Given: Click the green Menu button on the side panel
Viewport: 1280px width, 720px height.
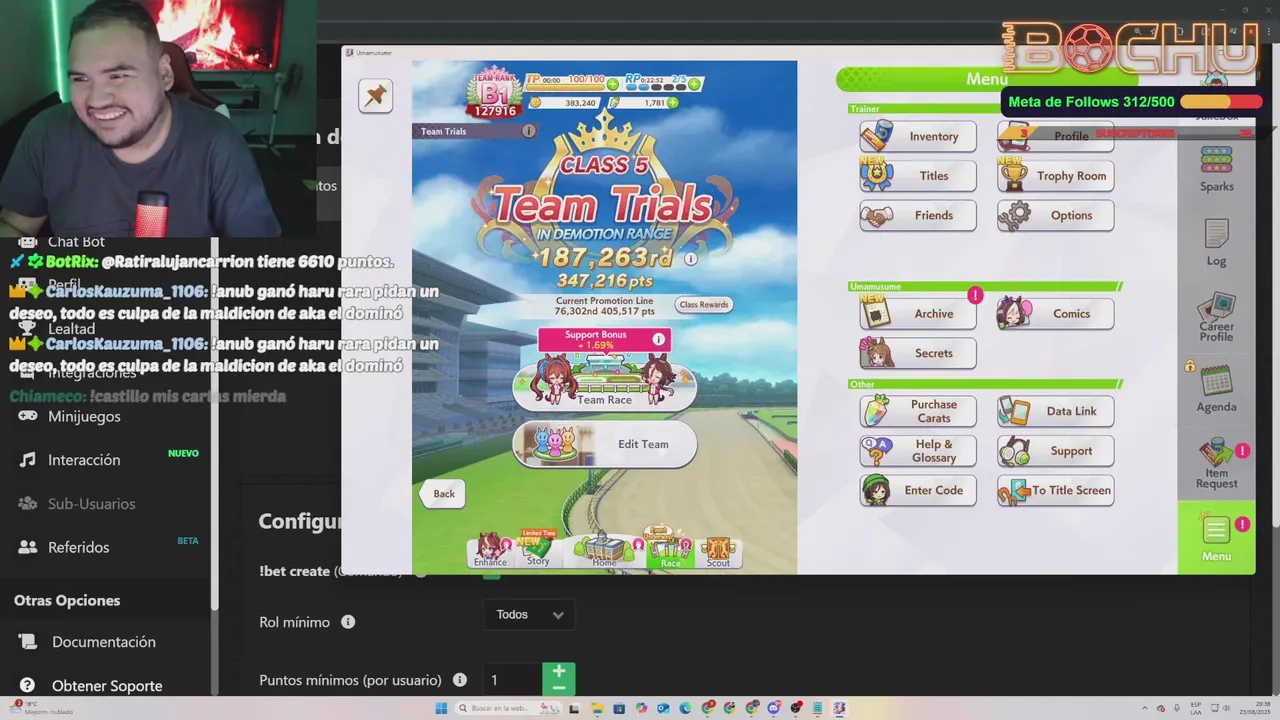Looking at the screenshot, I should pos(1216,537).
